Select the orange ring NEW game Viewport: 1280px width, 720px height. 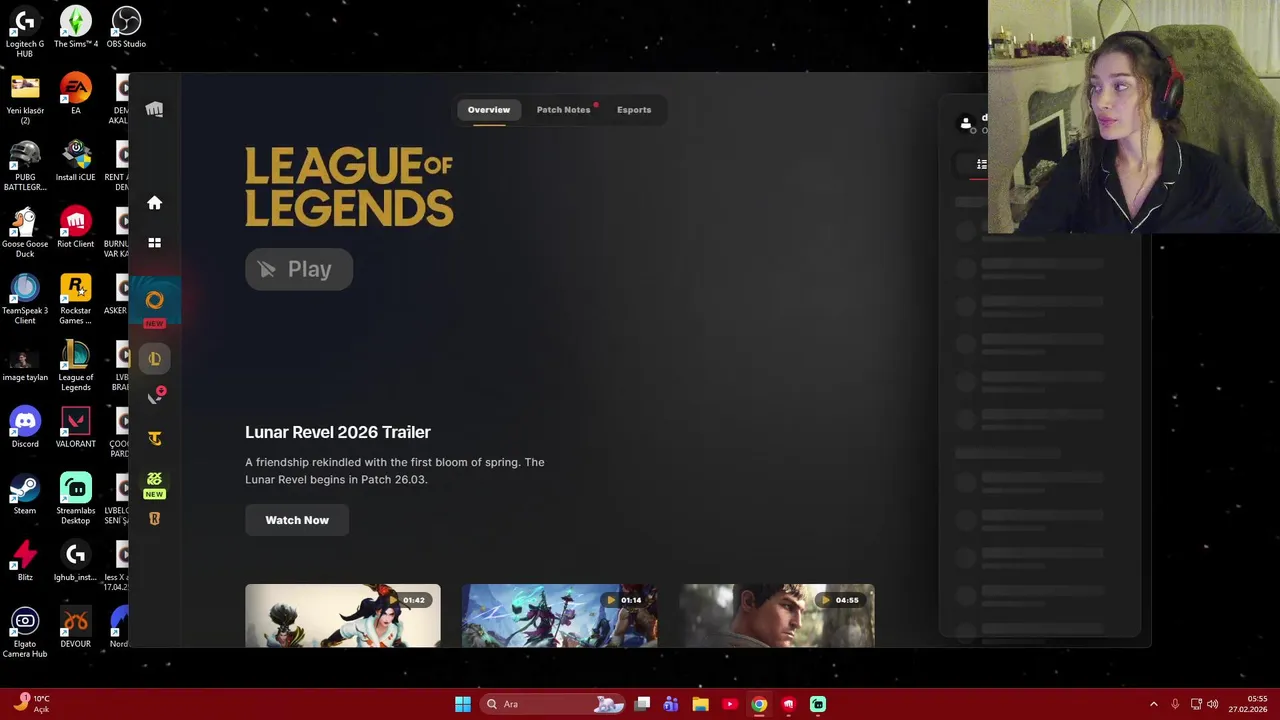[154, 303]
